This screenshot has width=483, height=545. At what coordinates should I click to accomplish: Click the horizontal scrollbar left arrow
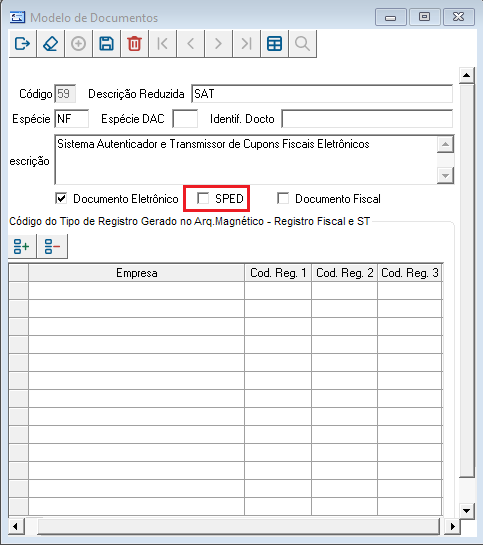[16, 526]
